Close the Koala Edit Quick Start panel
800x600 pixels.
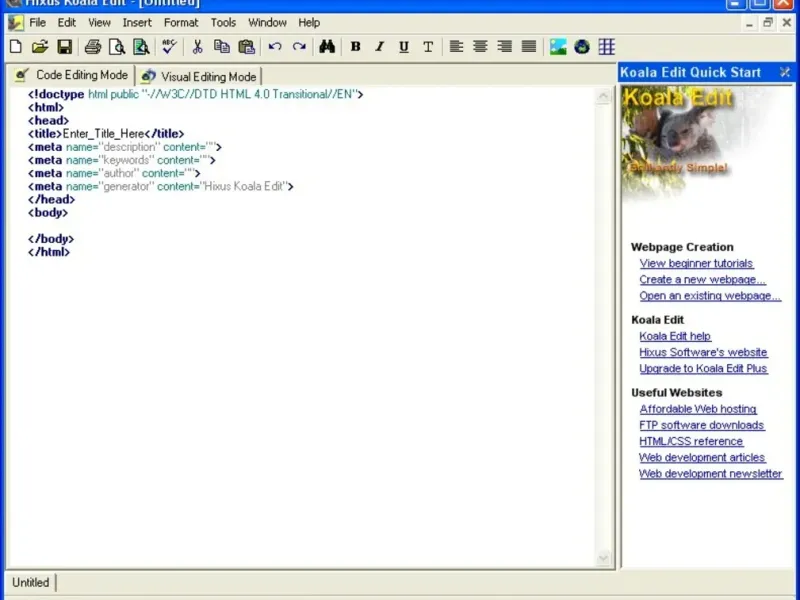(785, 72)
